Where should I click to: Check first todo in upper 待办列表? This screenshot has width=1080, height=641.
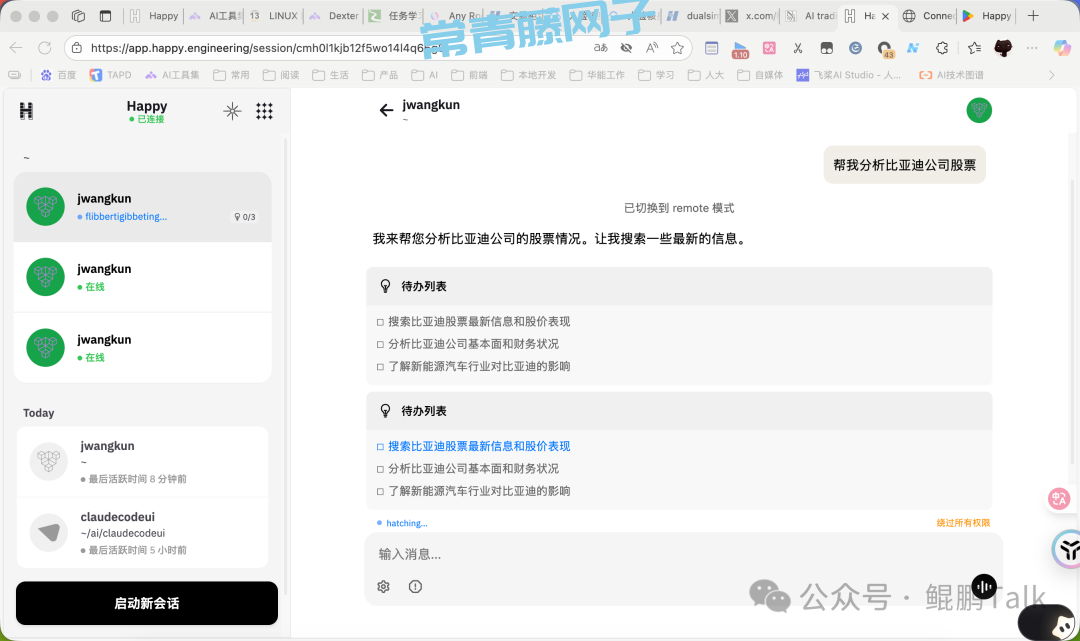380,322
